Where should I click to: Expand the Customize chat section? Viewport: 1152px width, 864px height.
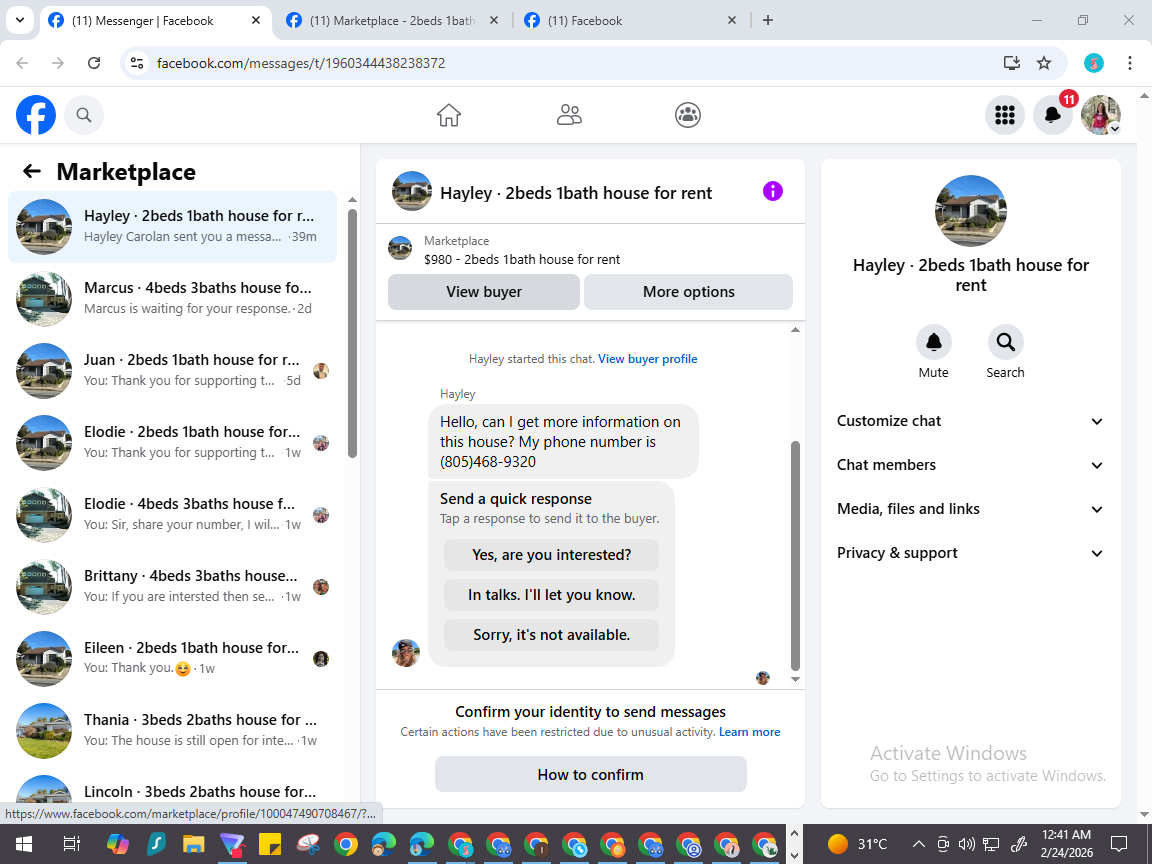(970, 421)
